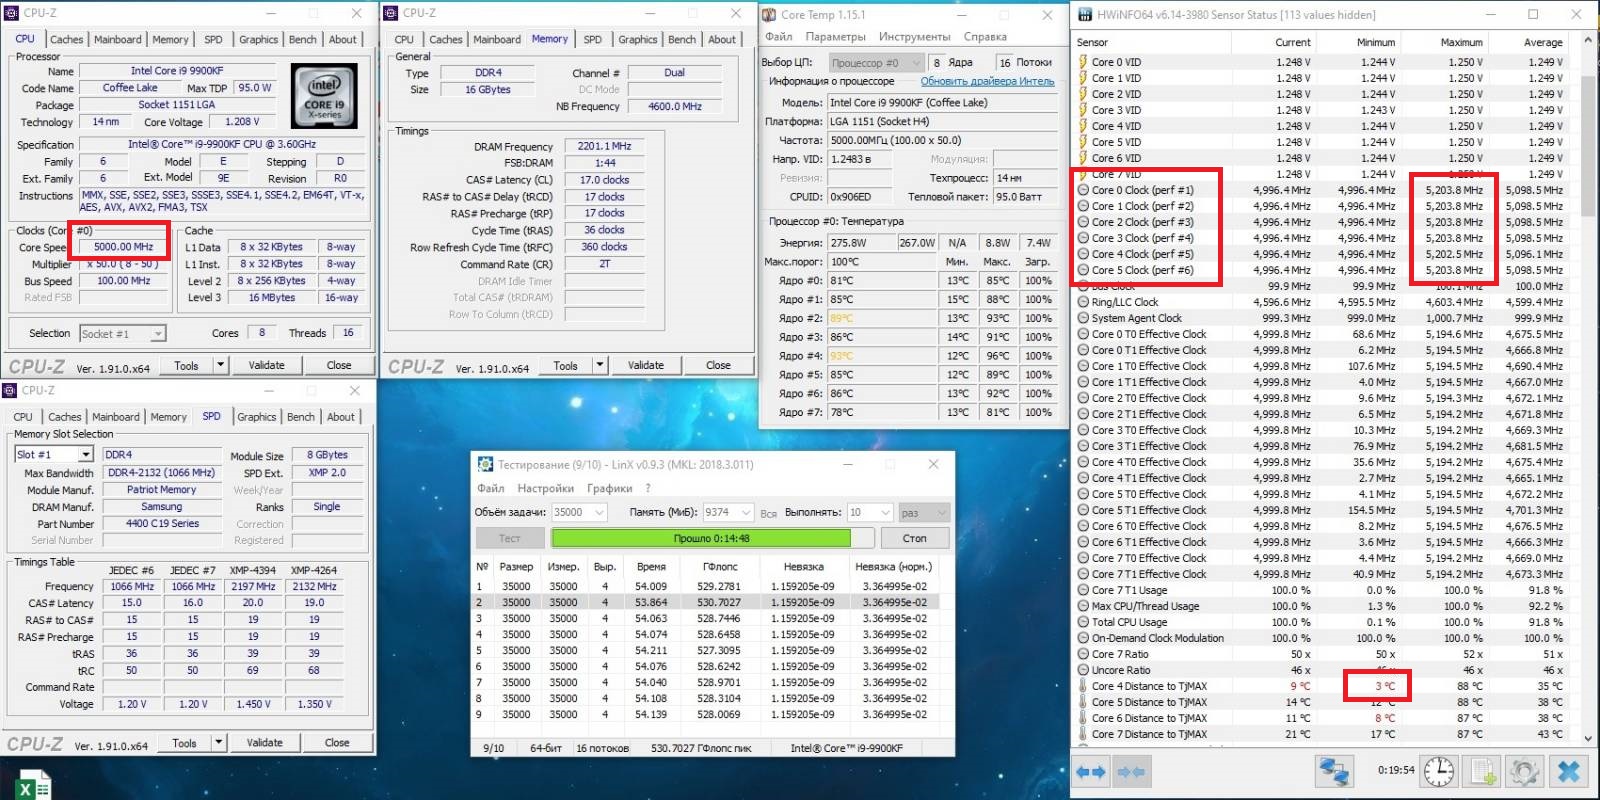This screenshot has width=1600, height=800.
Task: Click Validate in CPU-Z SPD window
Action: point(264,742)
